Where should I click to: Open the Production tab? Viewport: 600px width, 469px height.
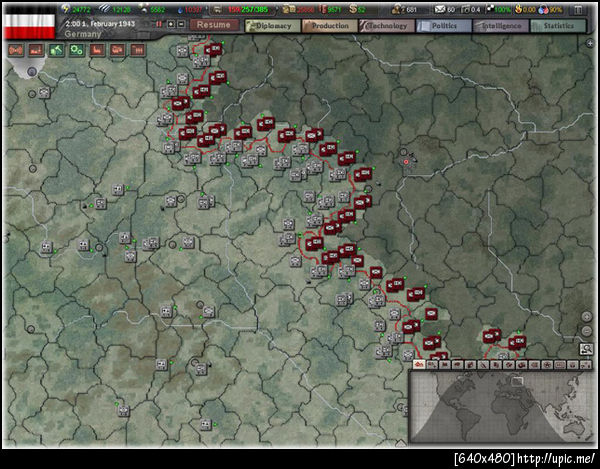click(x=329, y=26)
